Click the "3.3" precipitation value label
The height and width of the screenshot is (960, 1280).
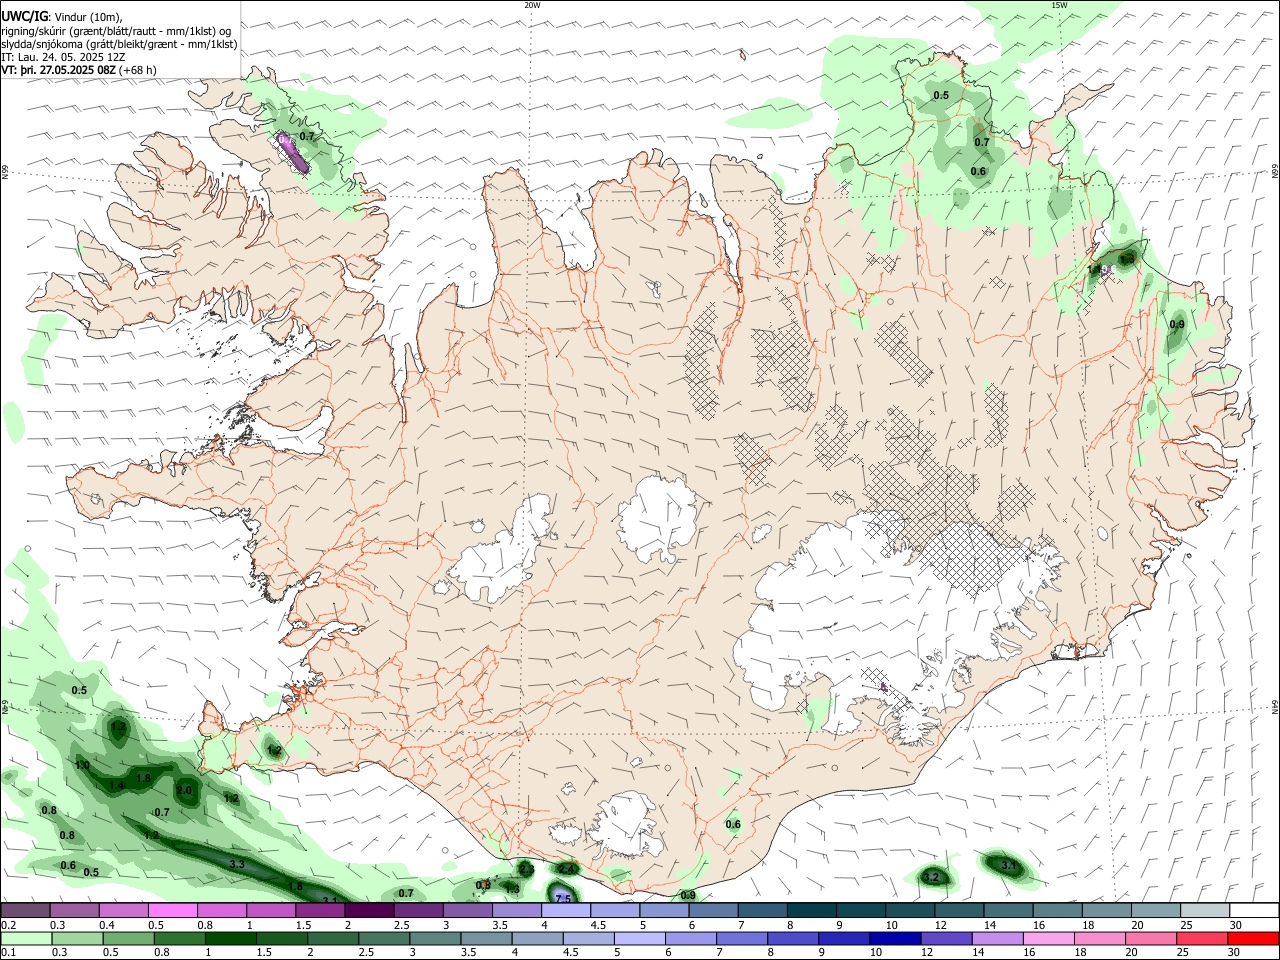(237, 864)
